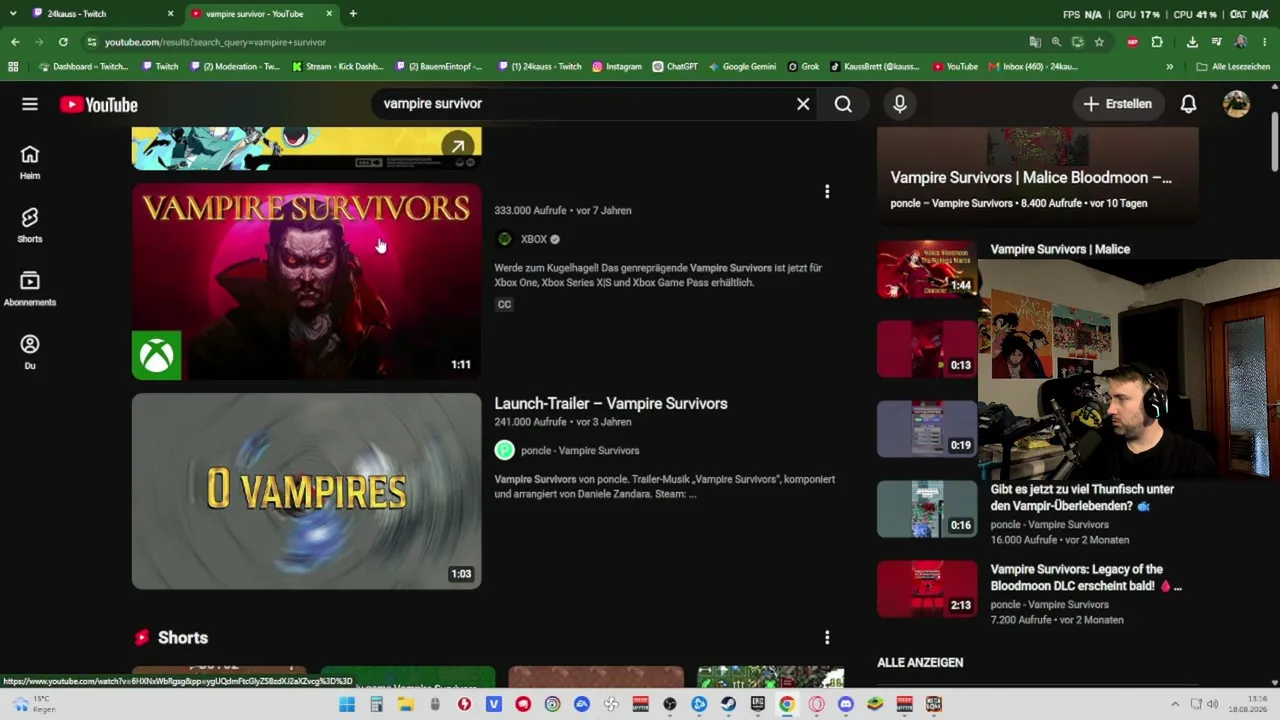
Task: Open the Gibt es jetzt zu viel Thunfisch video
Action: coord(1082,498)
